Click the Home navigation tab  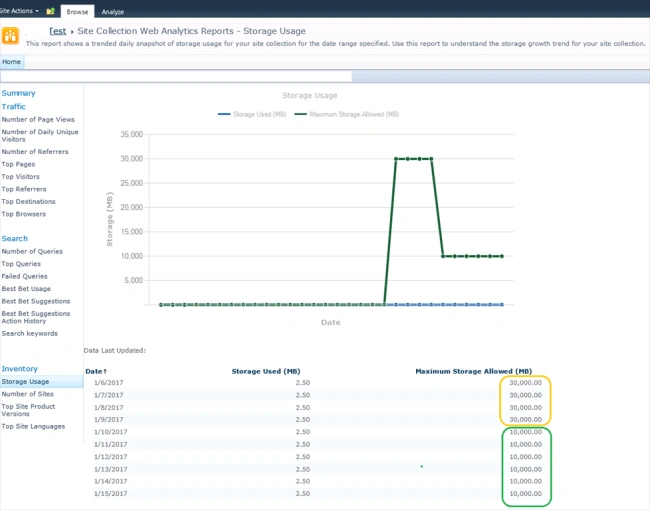(x=12, y=62)
